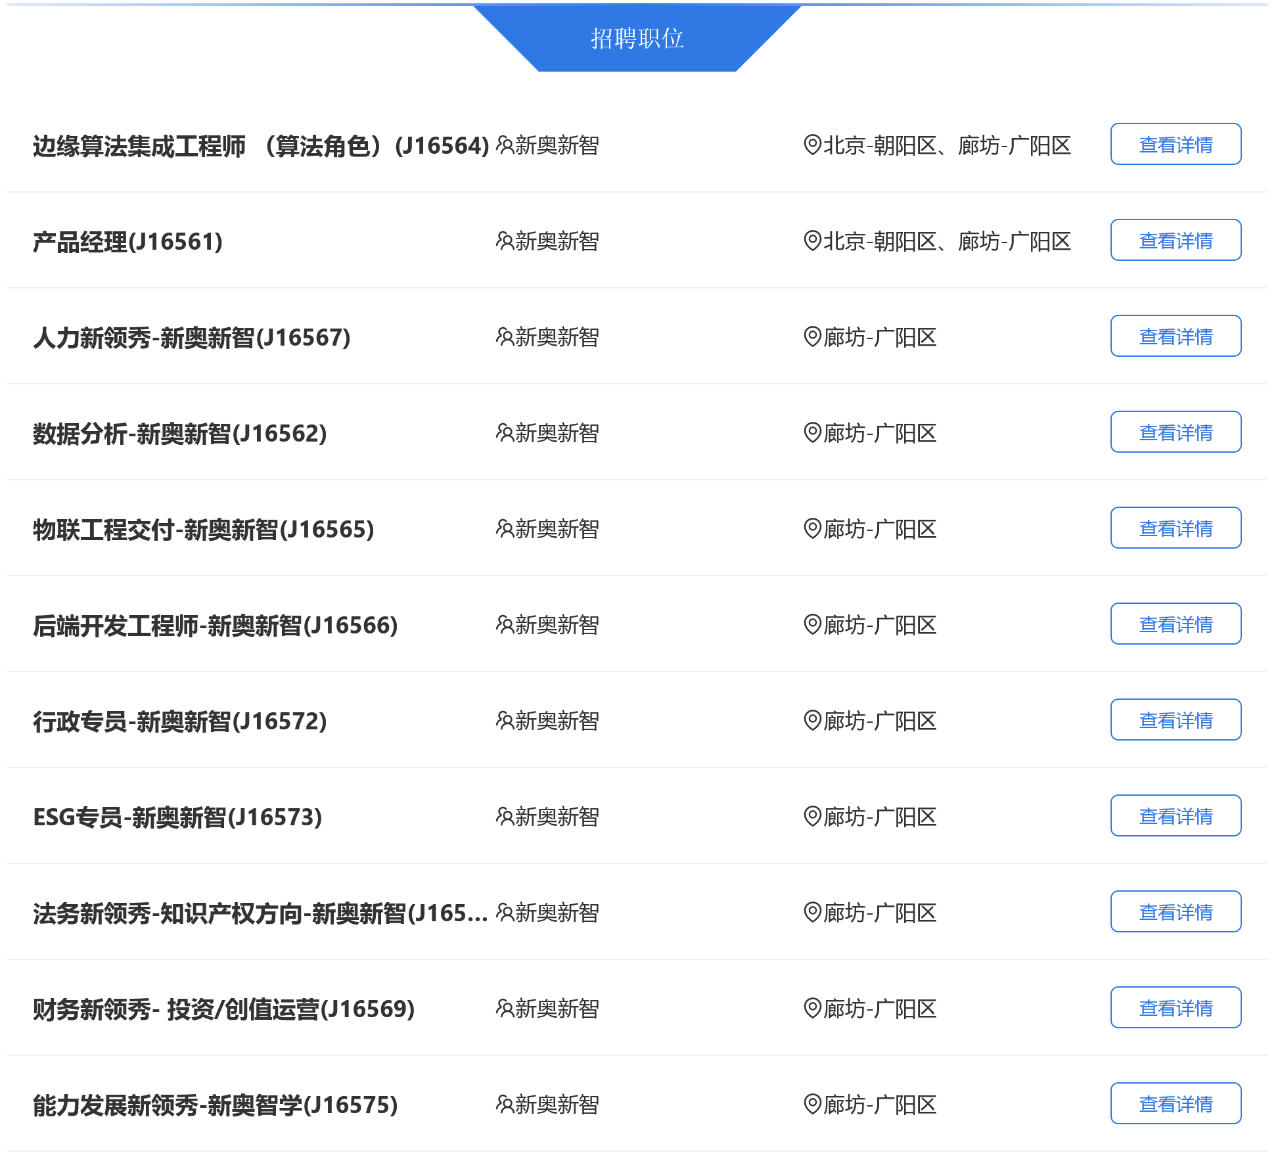Click 廊坊-广阳区 location in 行政专员 row
Viewport: 1280px width, 1155px height.
click(x=880, y=721)
